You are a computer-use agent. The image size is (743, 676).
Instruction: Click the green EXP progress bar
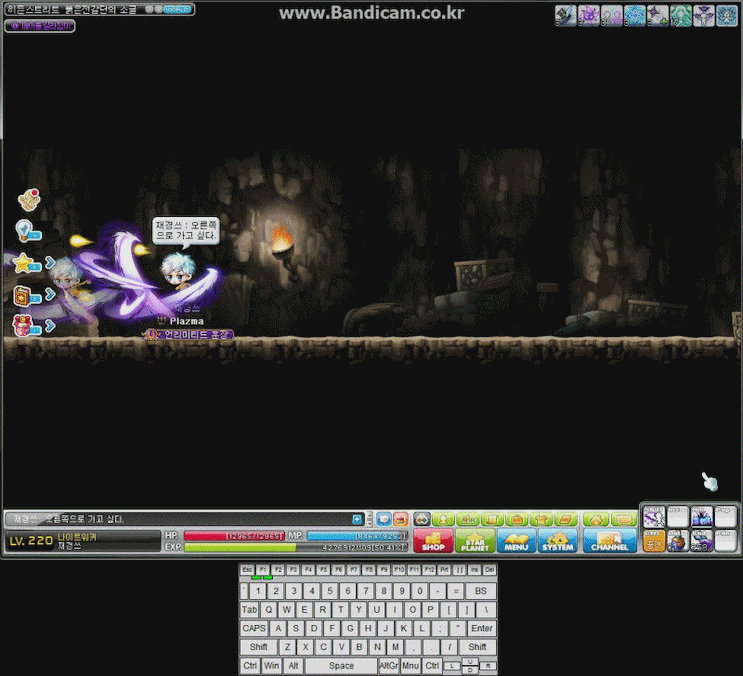[295, 547]
